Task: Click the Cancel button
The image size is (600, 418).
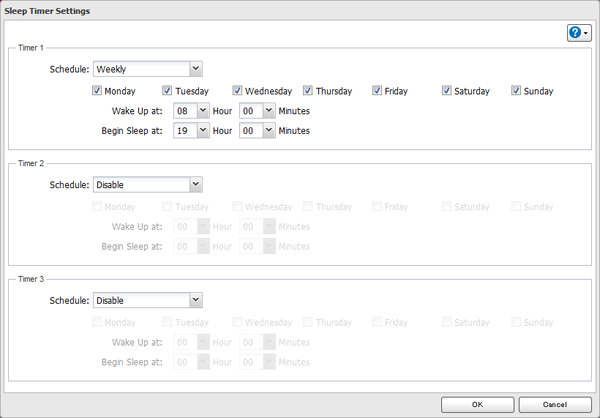Action: click(555, 404)
